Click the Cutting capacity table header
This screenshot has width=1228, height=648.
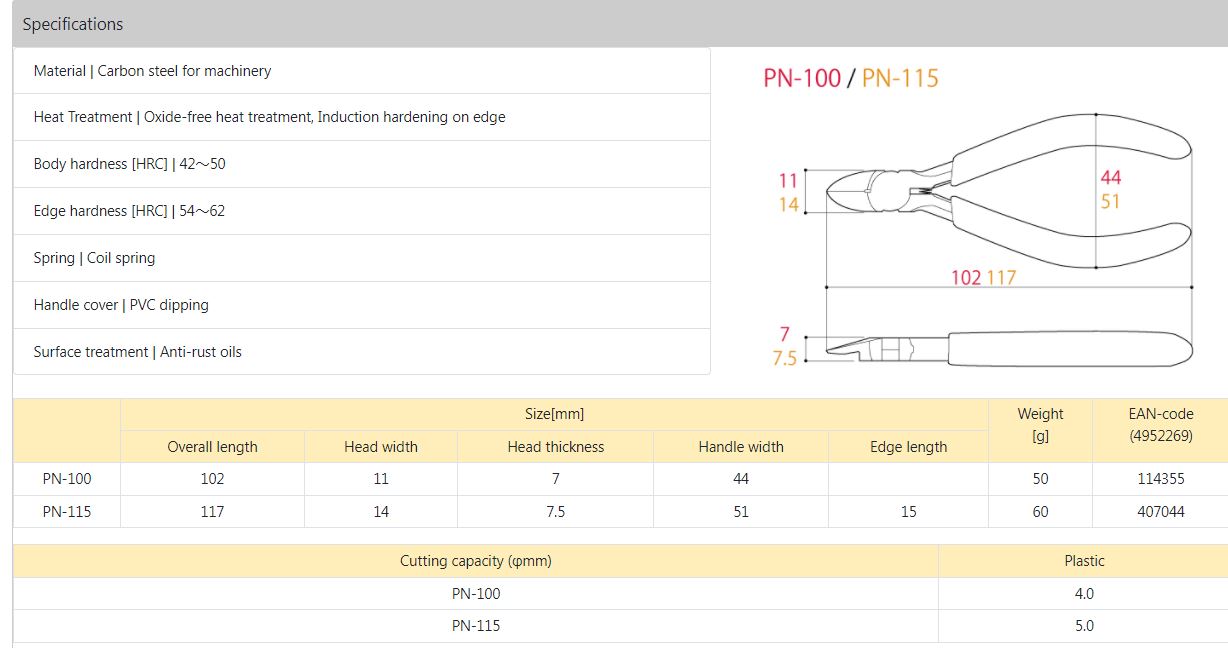click(x=476, y=561)
